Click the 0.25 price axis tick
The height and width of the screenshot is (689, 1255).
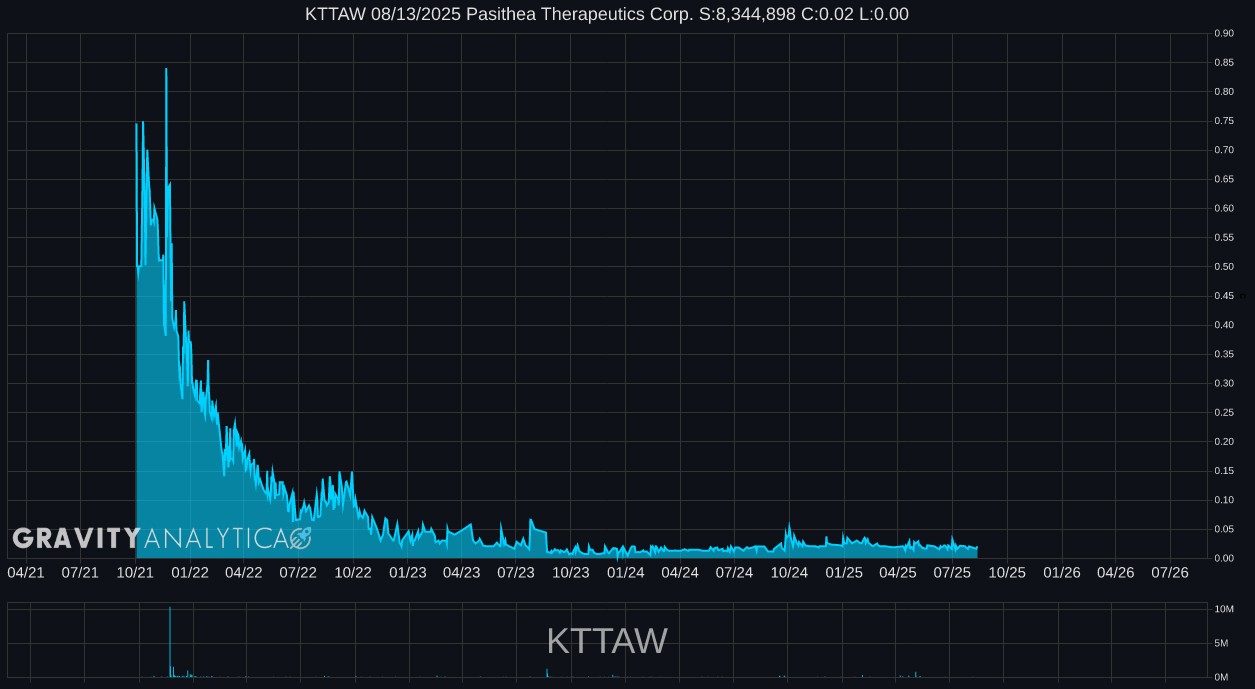[x=1224, y=412]
